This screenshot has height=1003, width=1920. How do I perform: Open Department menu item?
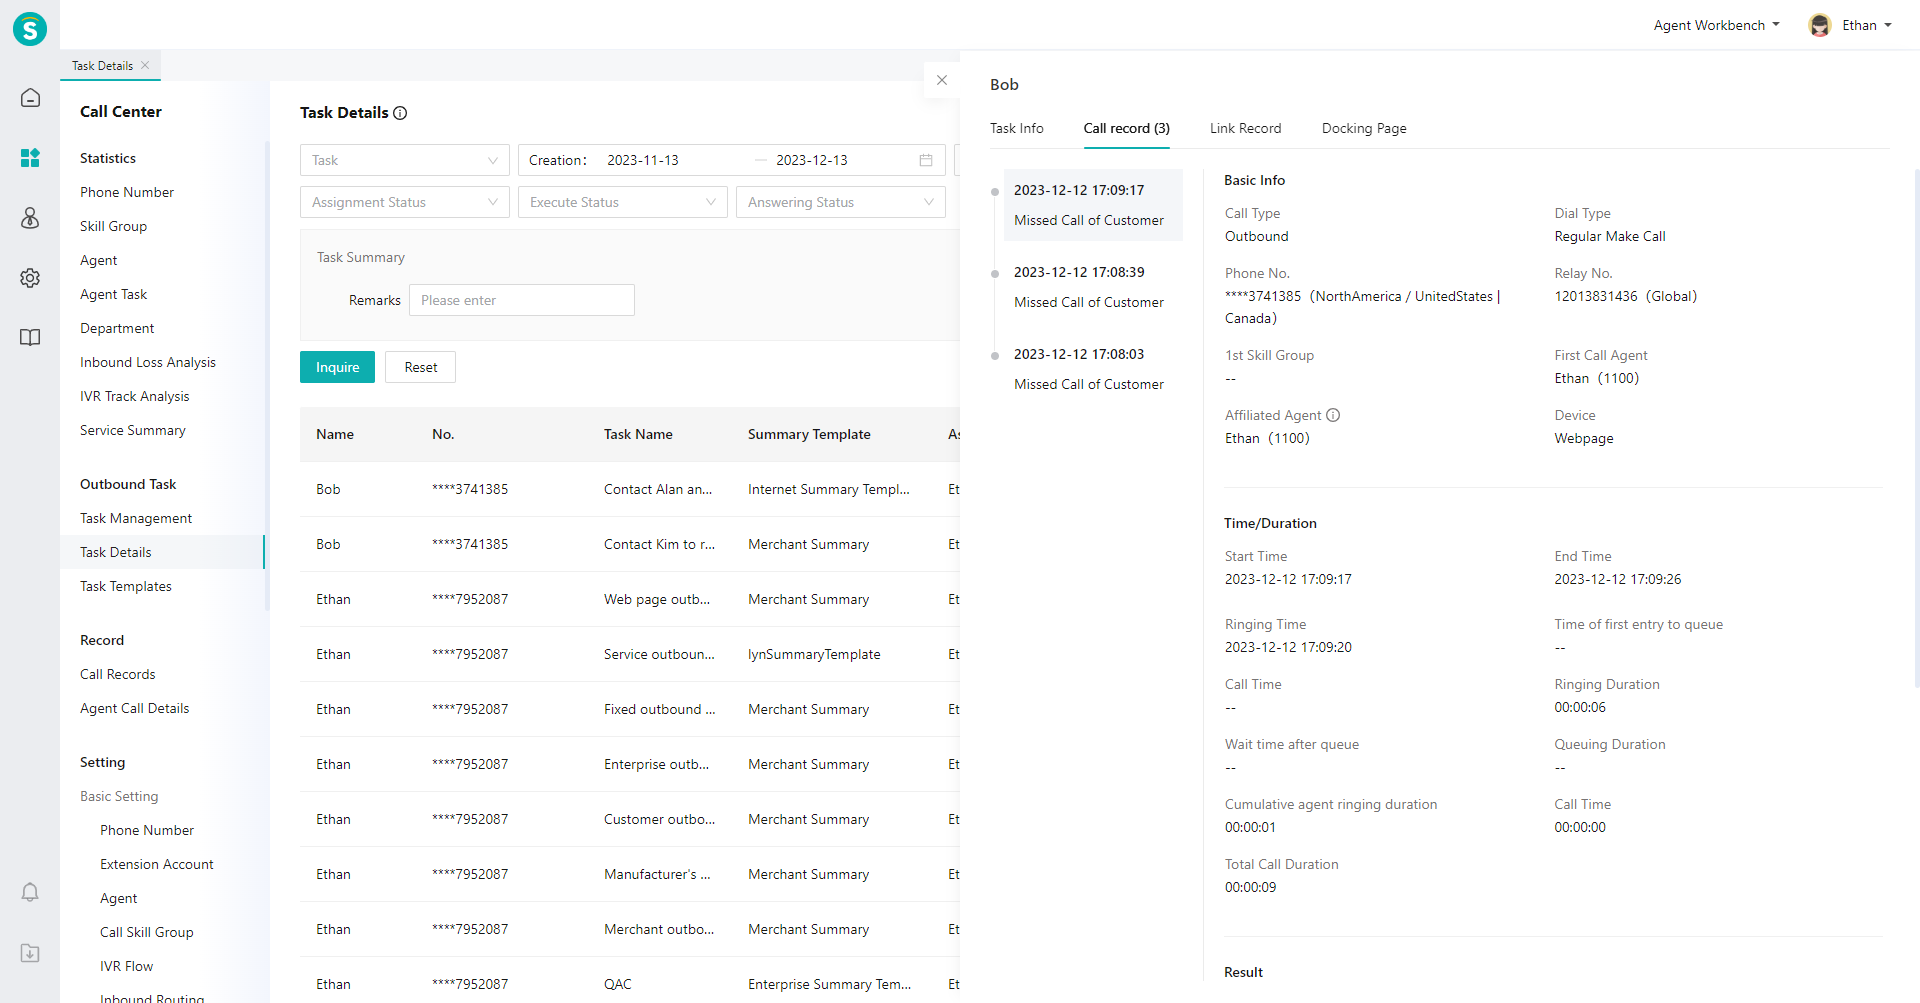117,328
